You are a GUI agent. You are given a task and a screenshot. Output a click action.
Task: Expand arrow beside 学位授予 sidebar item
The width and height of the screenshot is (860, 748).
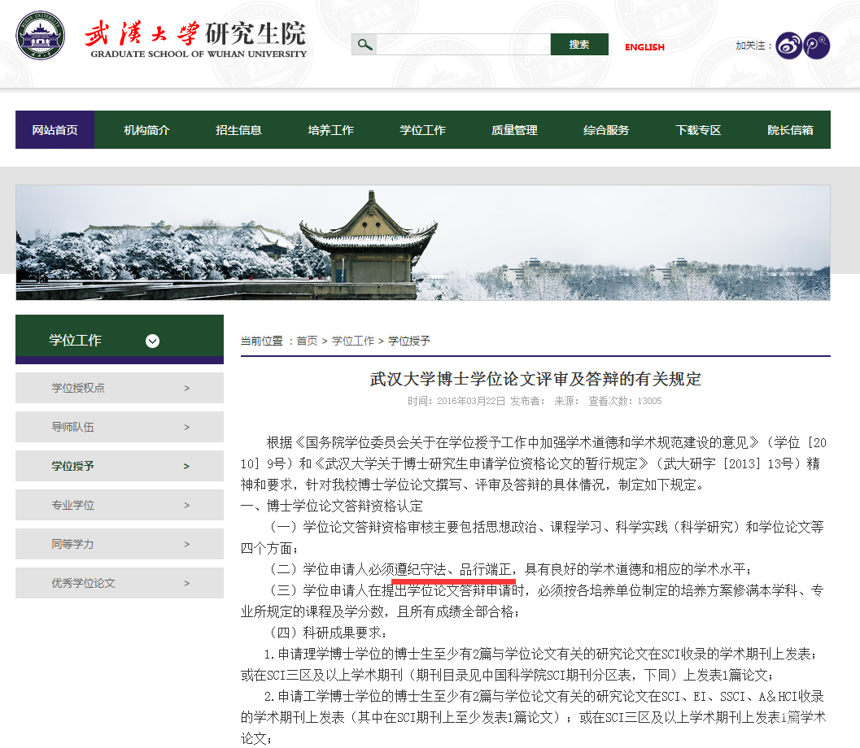[x=186, y=466]
